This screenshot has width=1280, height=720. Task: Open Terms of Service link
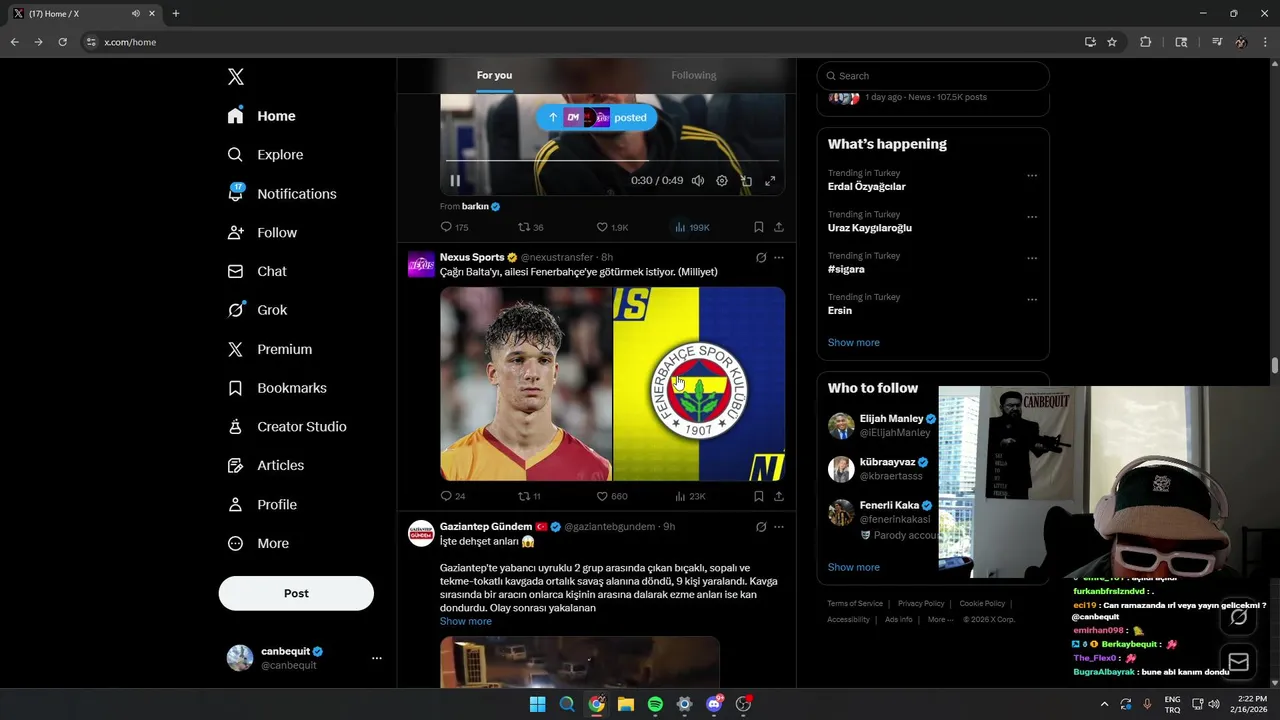tap(855, 604)
